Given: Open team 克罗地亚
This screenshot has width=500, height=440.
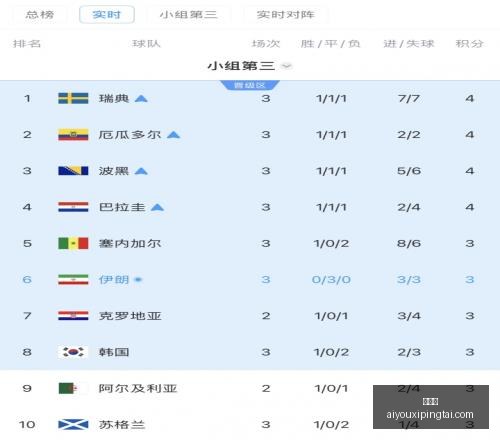Looking at the screenshot, I should pos(130,316).
